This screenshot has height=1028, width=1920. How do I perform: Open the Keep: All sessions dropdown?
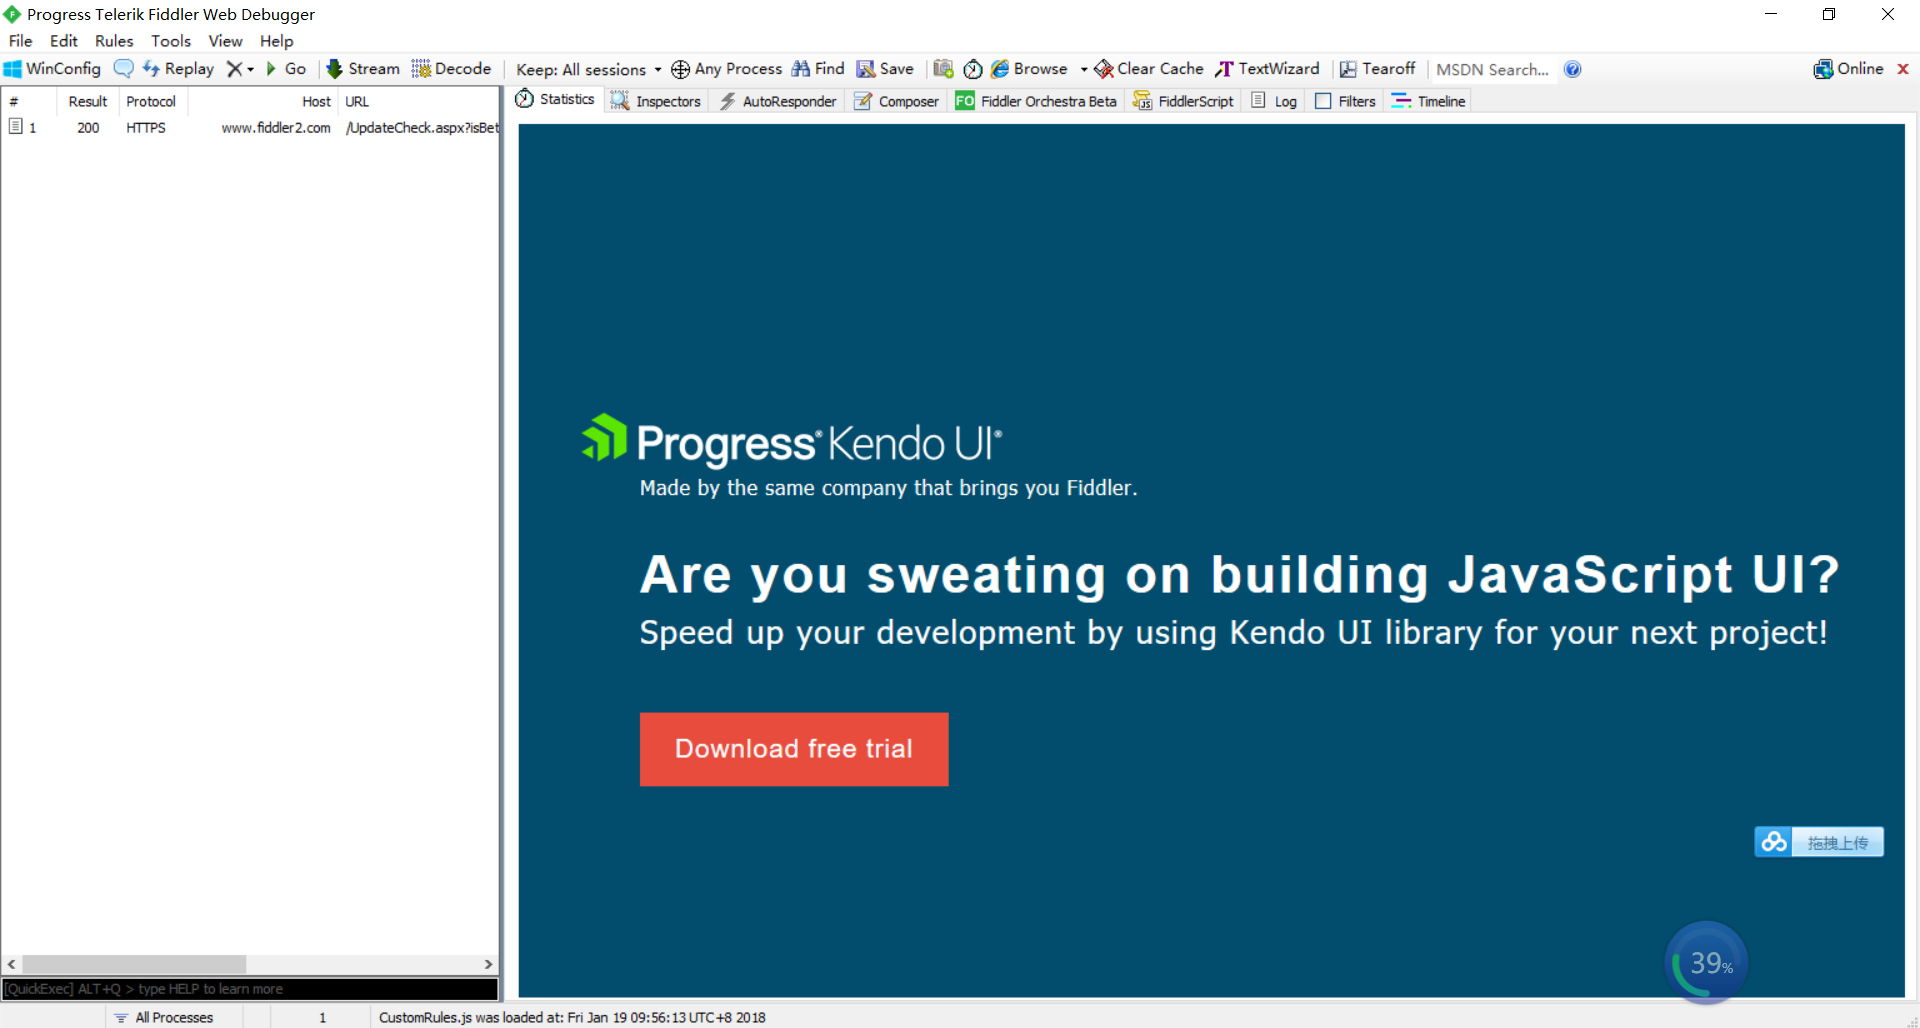pos(588,69)
